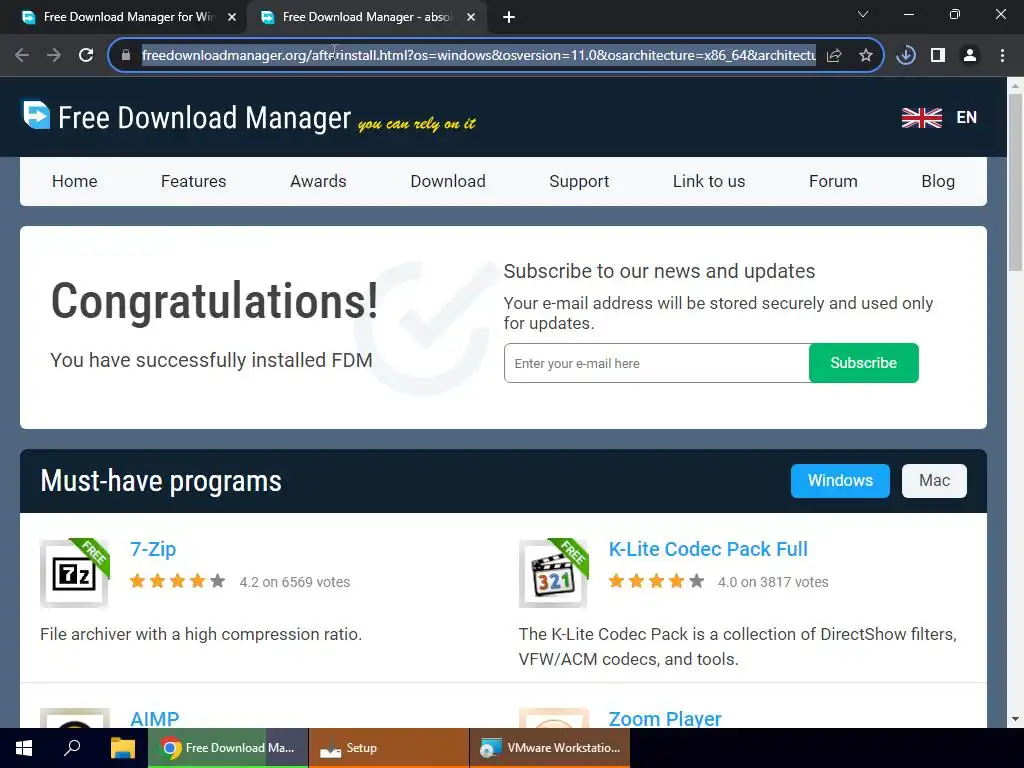Close the active Free Download Manager tab
Screen dimensions: 1024x768
tap(471, 18)
